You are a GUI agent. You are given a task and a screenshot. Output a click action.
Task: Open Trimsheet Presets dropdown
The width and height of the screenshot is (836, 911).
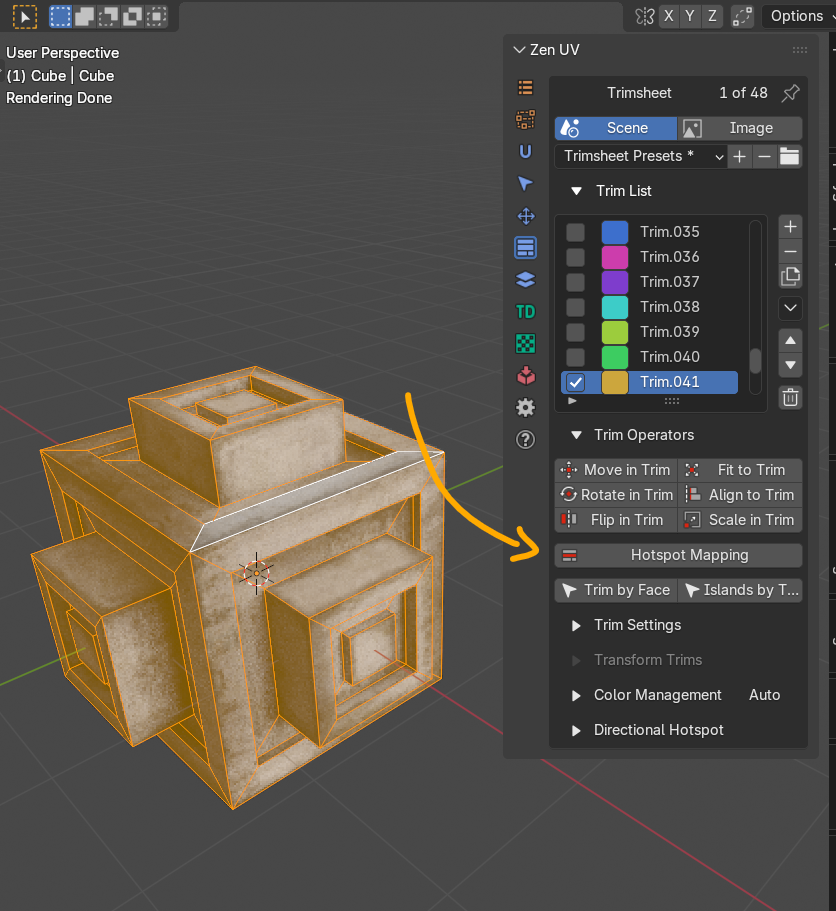[x=641, y=157]
